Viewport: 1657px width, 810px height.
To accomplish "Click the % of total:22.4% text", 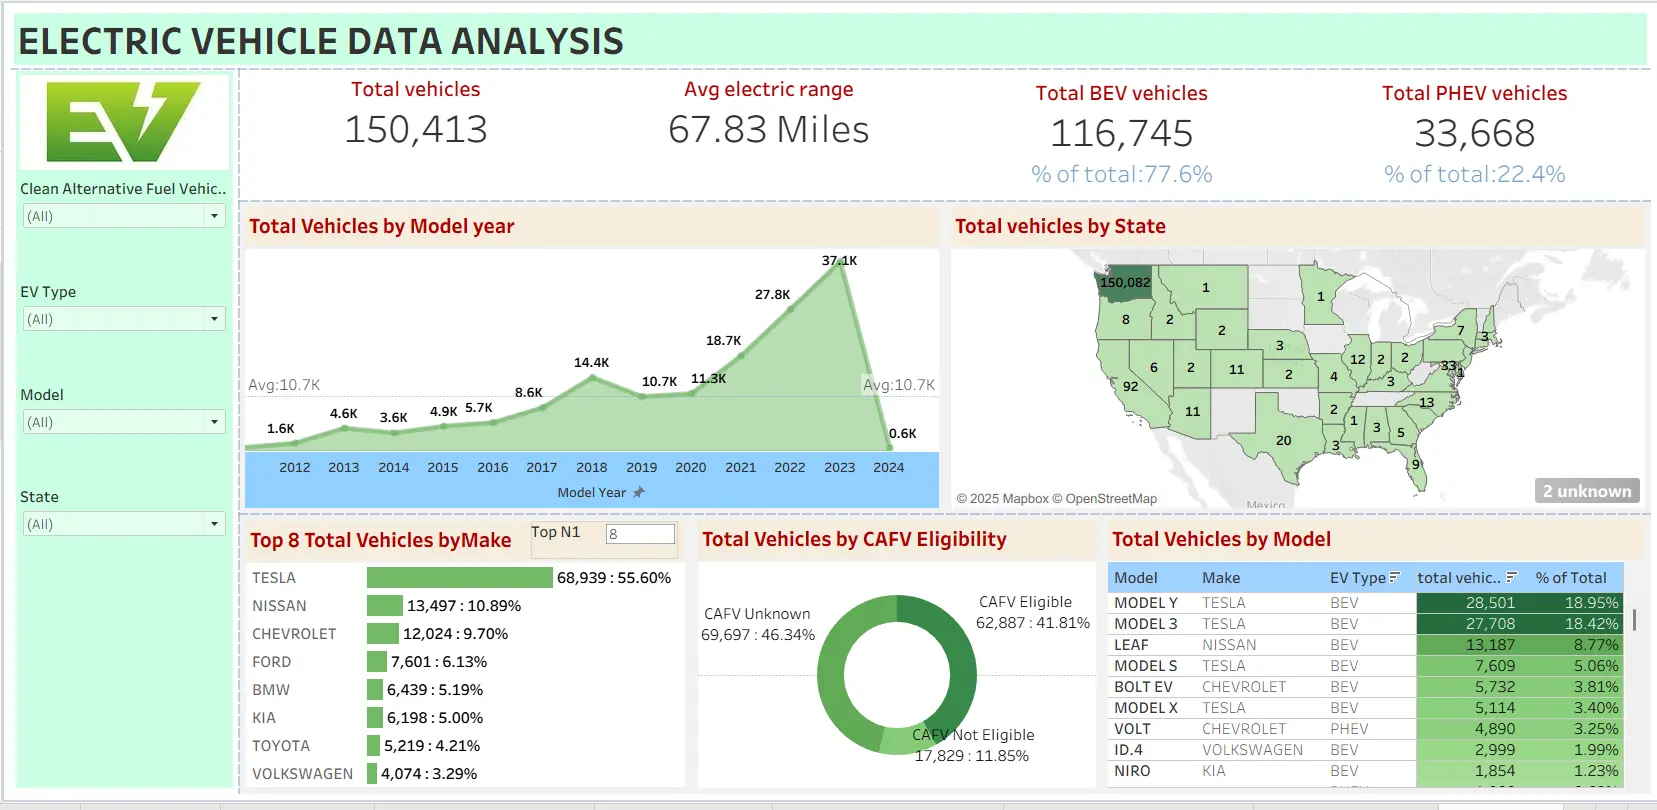I will [x=1475, y=174].
